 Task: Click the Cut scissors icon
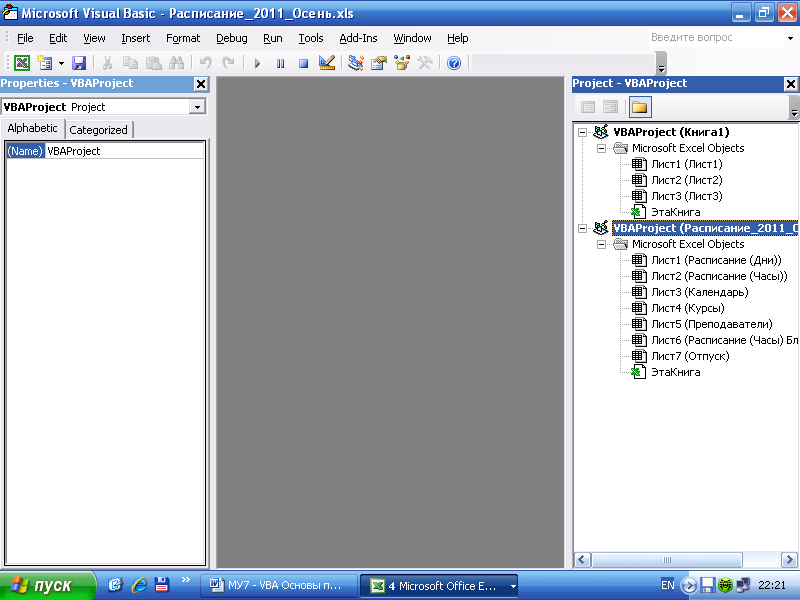pos(107,63)
